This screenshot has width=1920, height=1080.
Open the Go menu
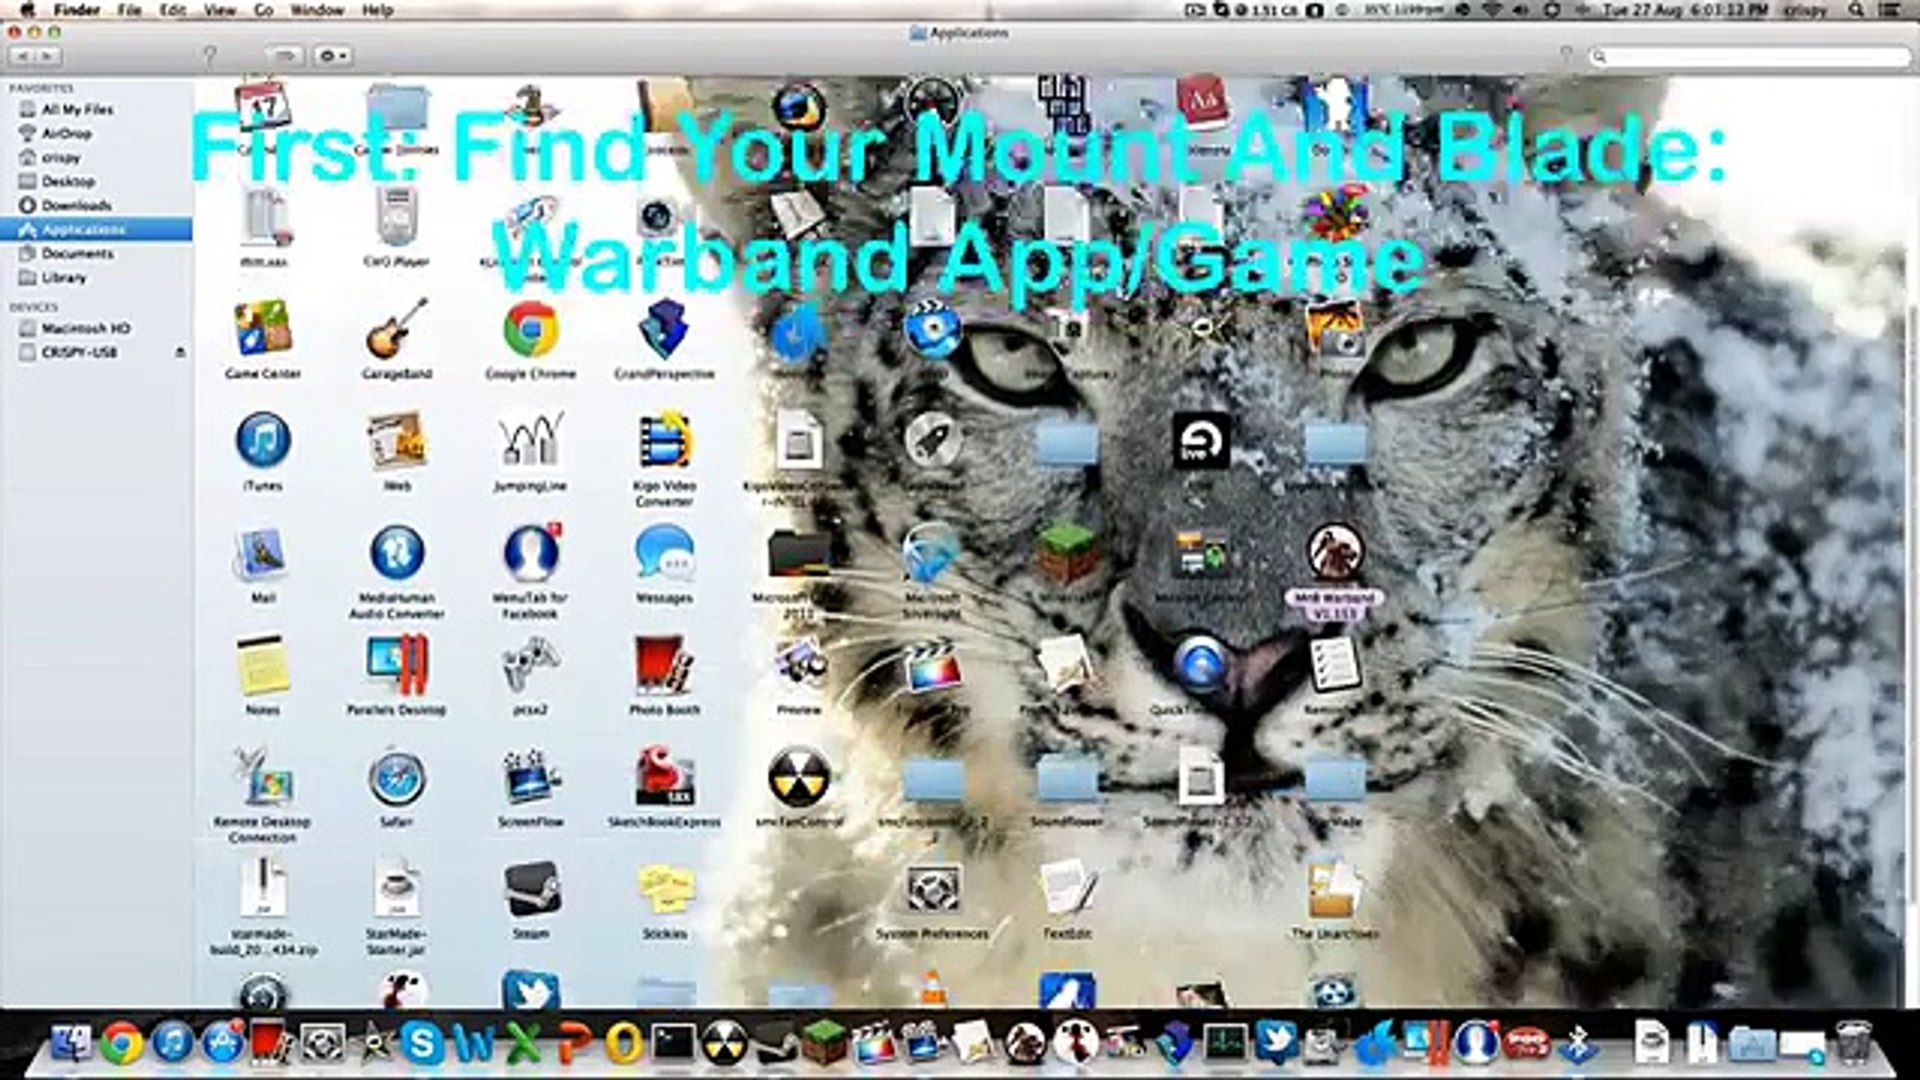tap(264, 10)
